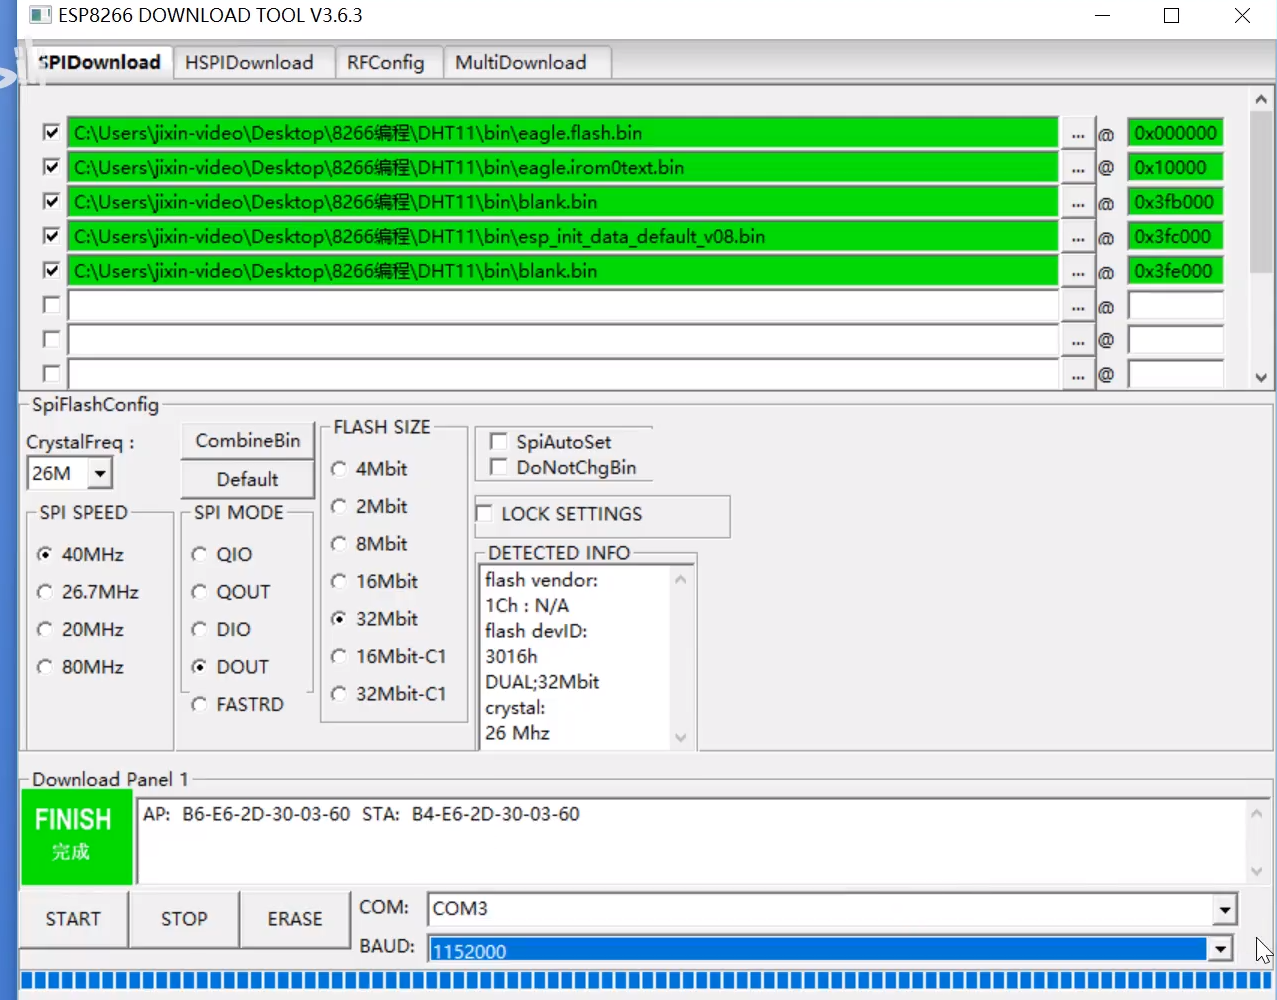
Task: Open the CrystalFreq 26M dropdown
Action: pyautogui.click(x=100, y=473)
